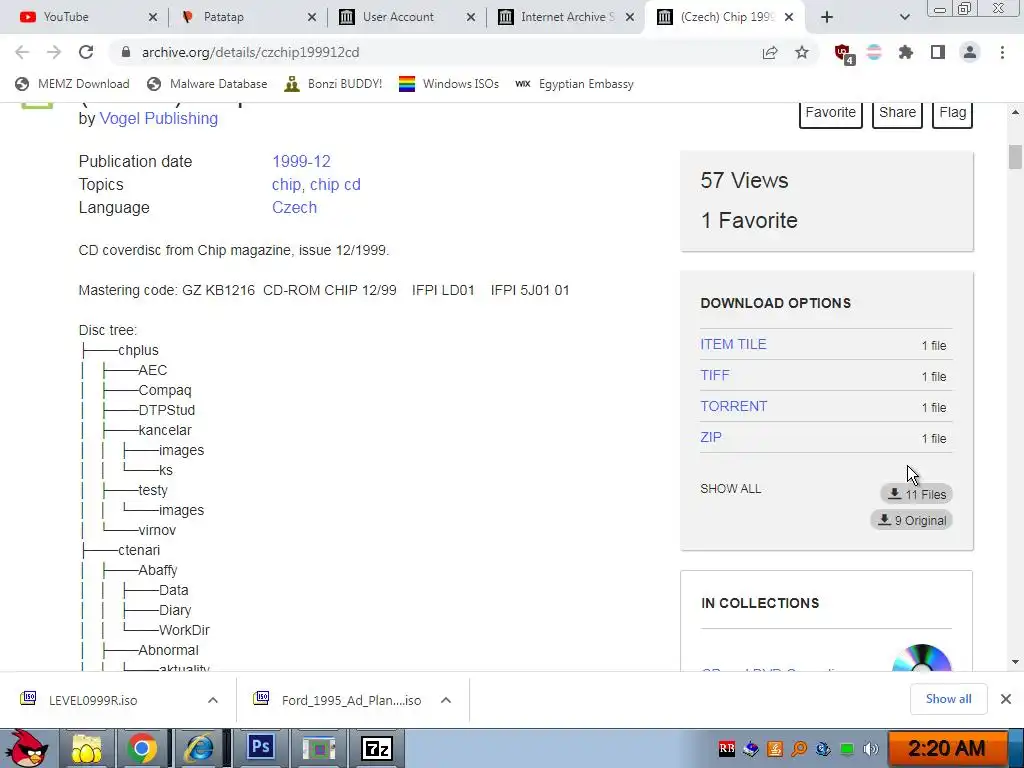The image size is (1024, 768).
Task: Download all 11 Files
Action: click(x=916, y=494)
